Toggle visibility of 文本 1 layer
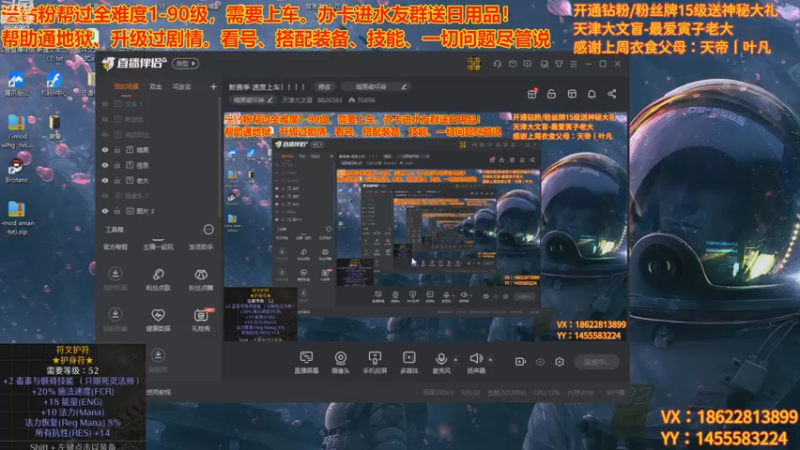Viewport: 800px width, 450px height. 105,104
